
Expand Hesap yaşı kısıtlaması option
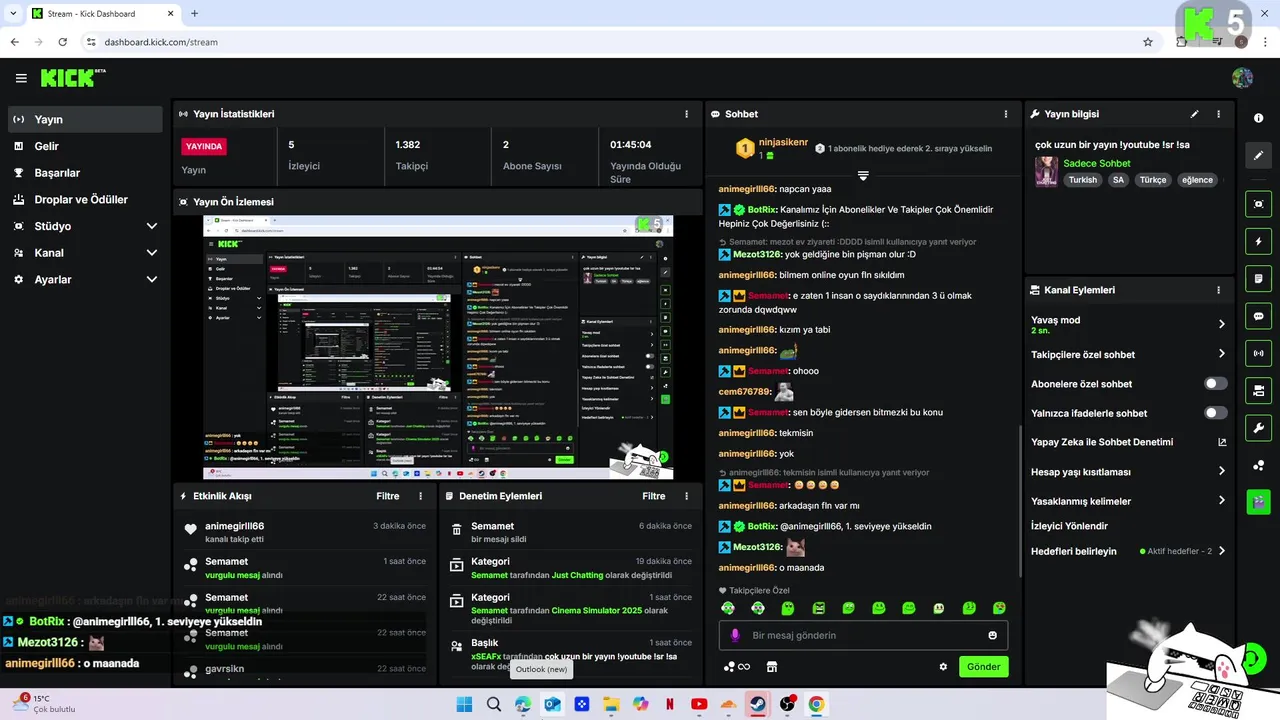tap(1221, 471)
